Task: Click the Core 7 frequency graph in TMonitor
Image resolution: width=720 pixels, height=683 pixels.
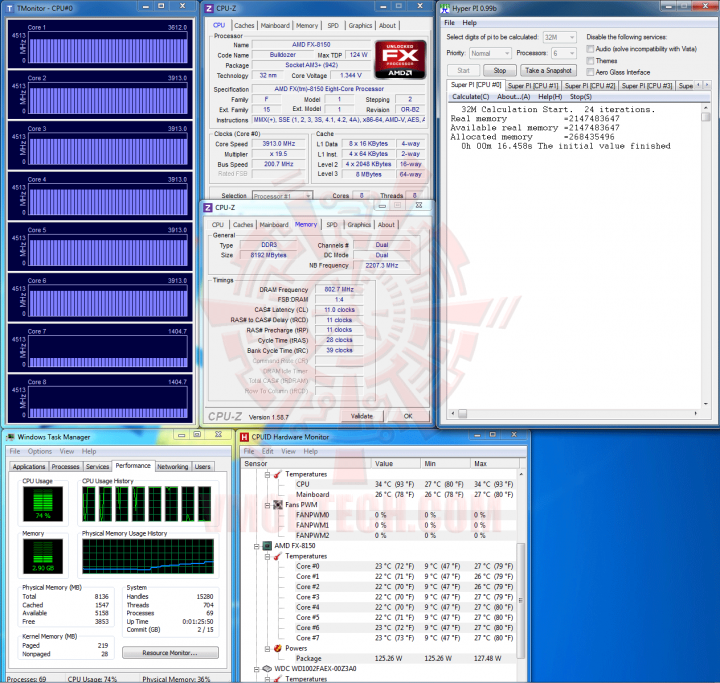Action: (x=108, y=350)
